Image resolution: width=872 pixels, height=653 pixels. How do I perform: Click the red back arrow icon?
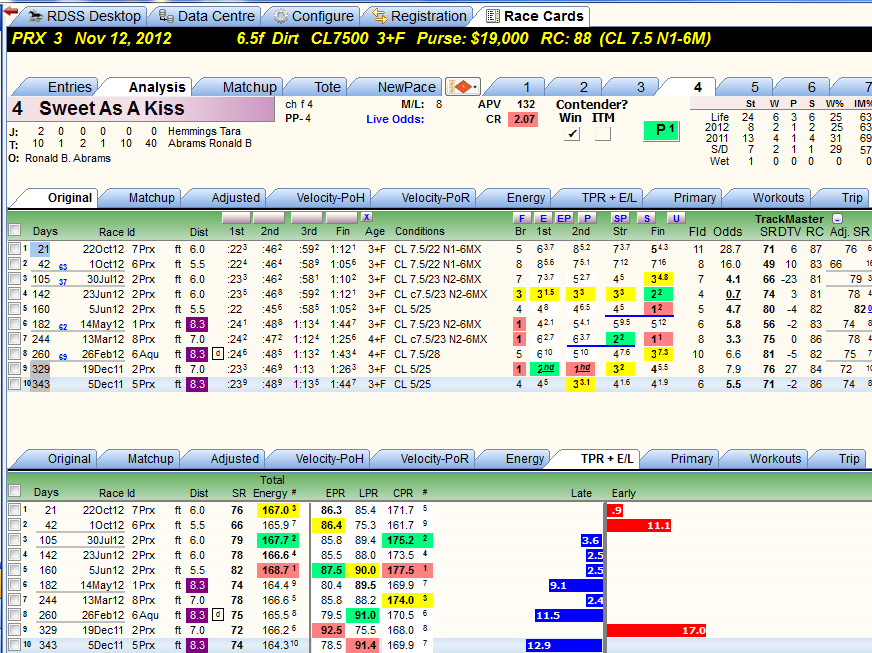(x=10, y=11)
